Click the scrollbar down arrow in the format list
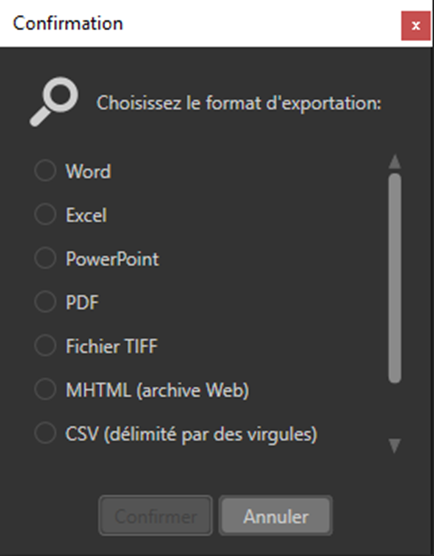The height and width of the screenshot is (556, 434). [x=395, y=445]
